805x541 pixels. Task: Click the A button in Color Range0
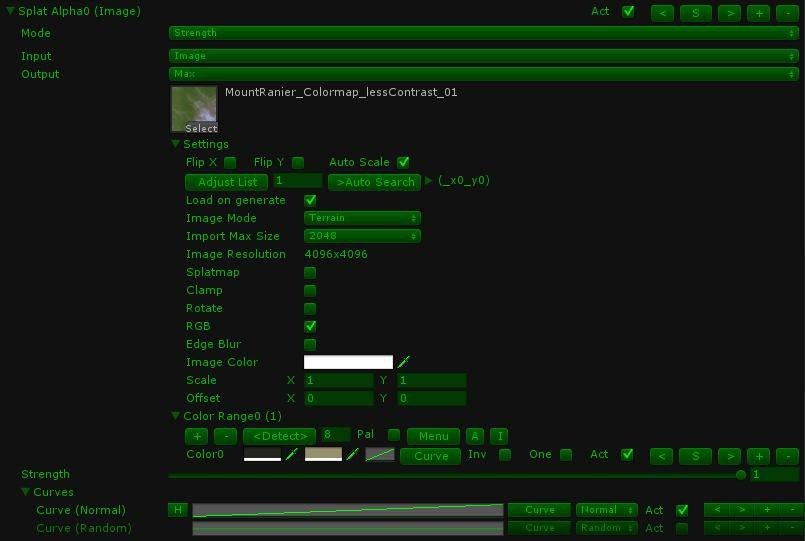click(475, 436)
